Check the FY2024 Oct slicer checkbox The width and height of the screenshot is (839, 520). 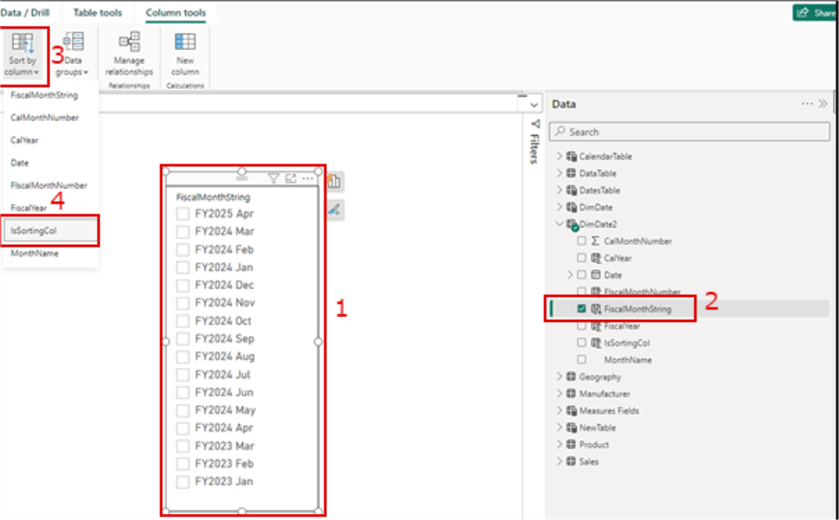(x=182, y=321)
